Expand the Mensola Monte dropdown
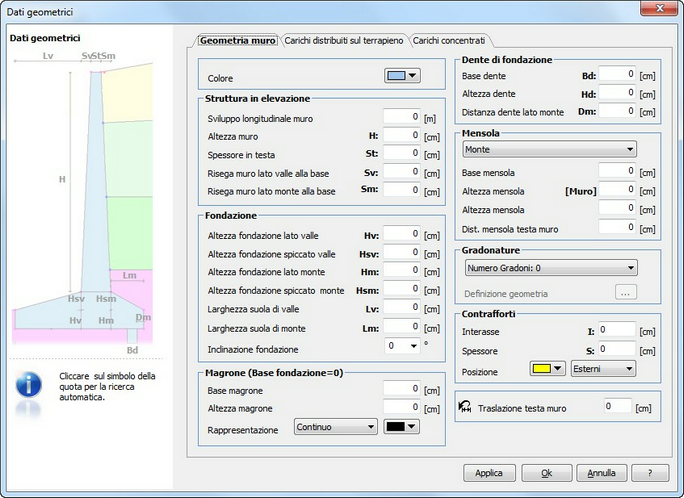Screen dimensions: 684x498 click(549, 150)
